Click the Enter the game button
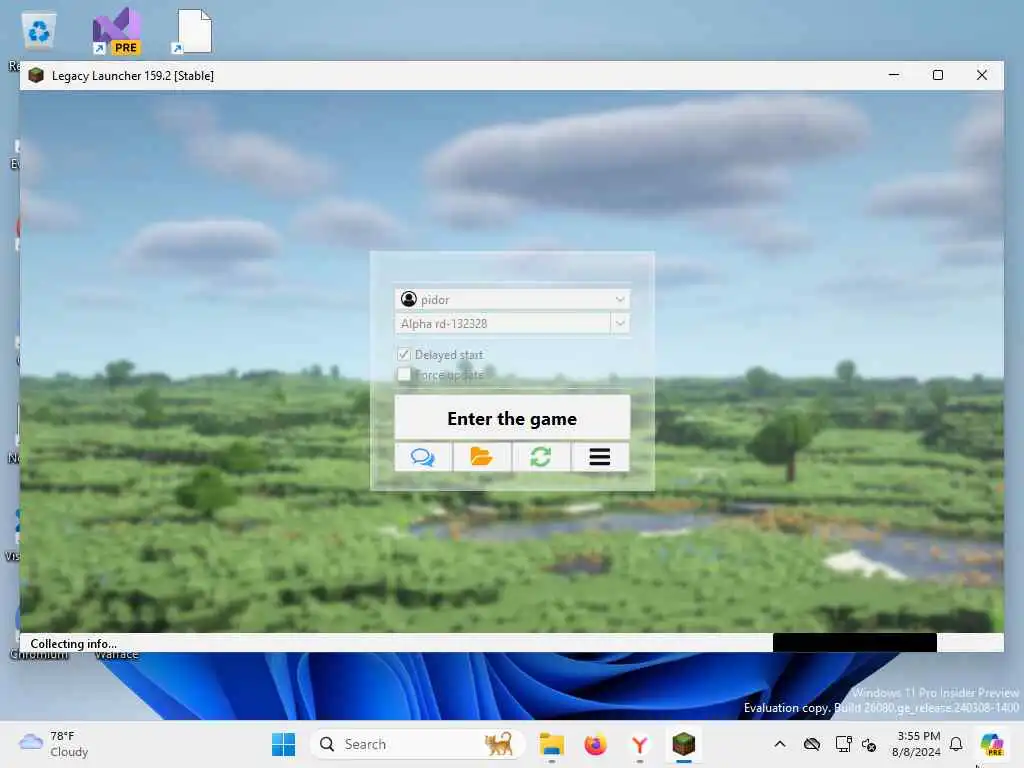This screenshot has width=1024, height=768. tap(512, 418)
